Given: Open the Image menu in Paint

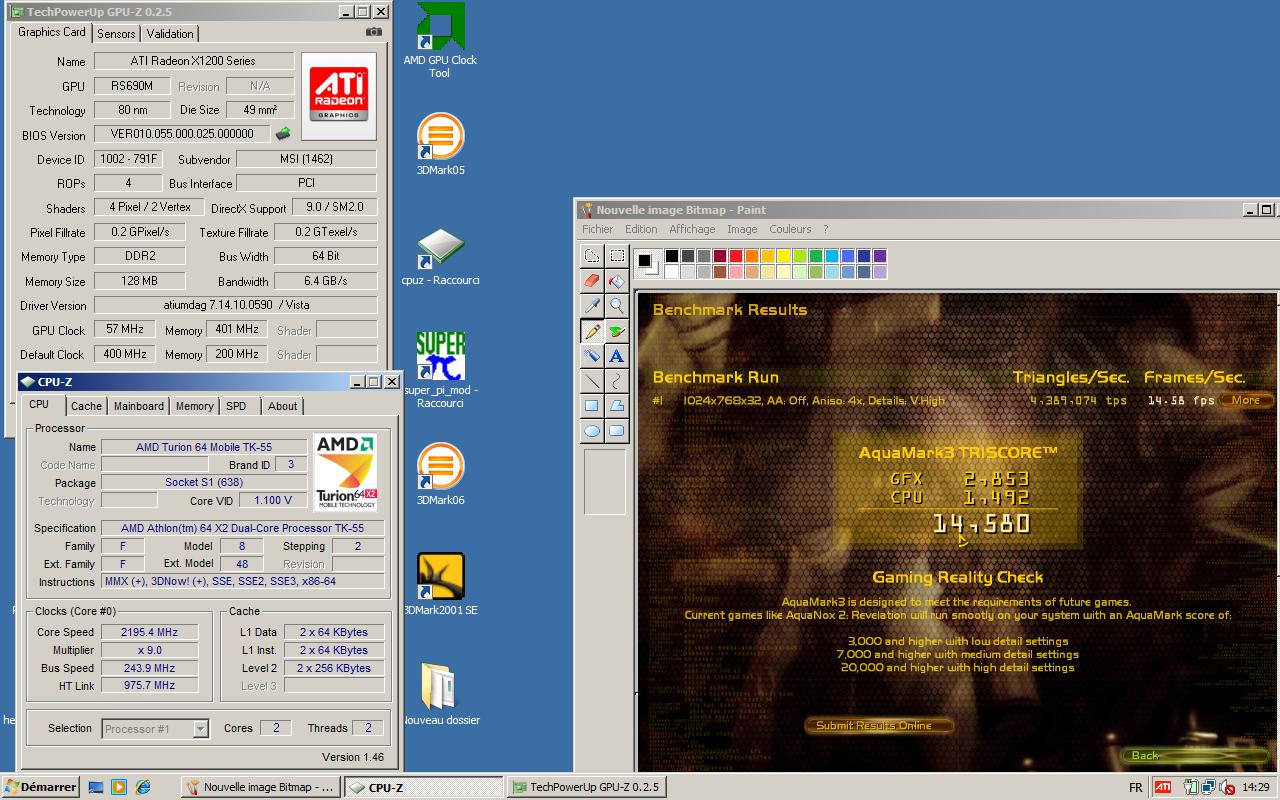Looking at the screenshot, I should (x=742, y=229).
